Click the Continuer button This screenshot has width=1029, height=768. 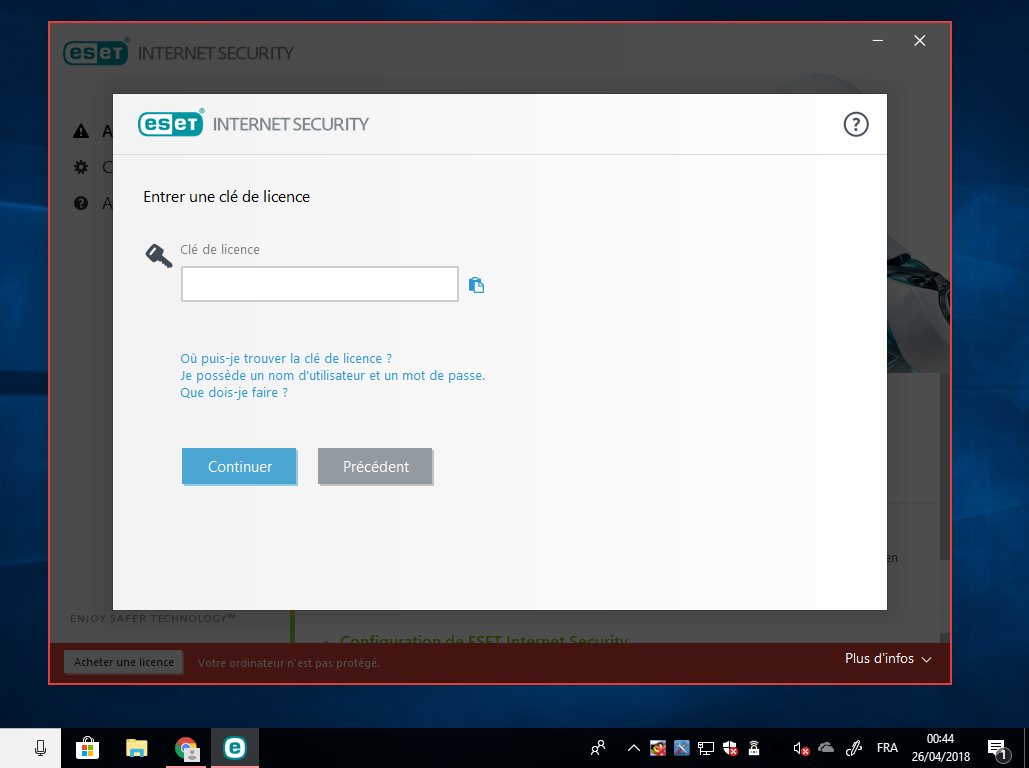[240, 467]
